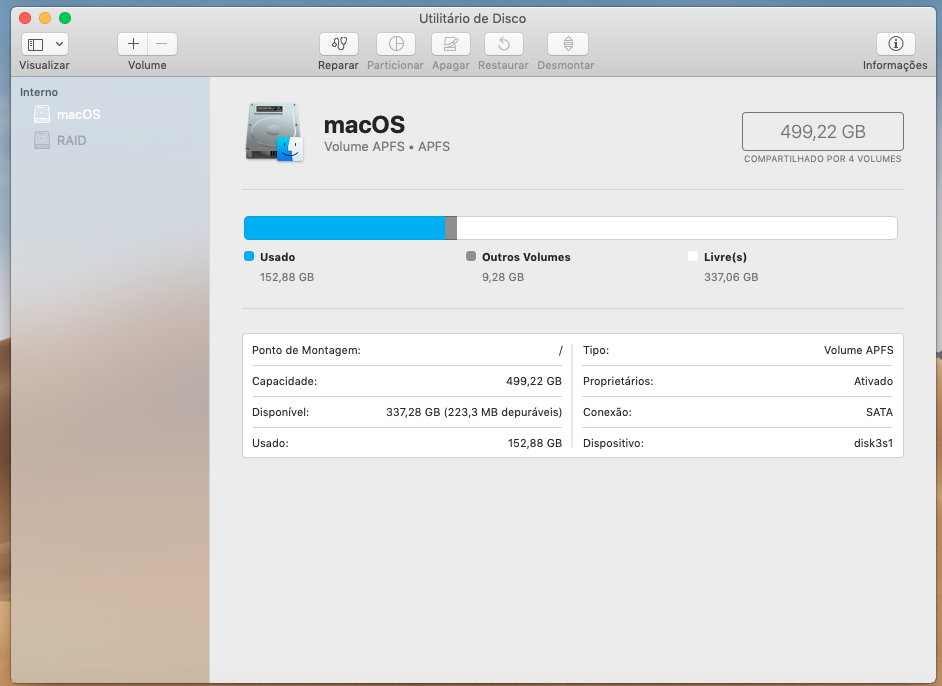The image size is (942, 686).
Task: Remove a volume with the minus button
Action: (162, 44)
